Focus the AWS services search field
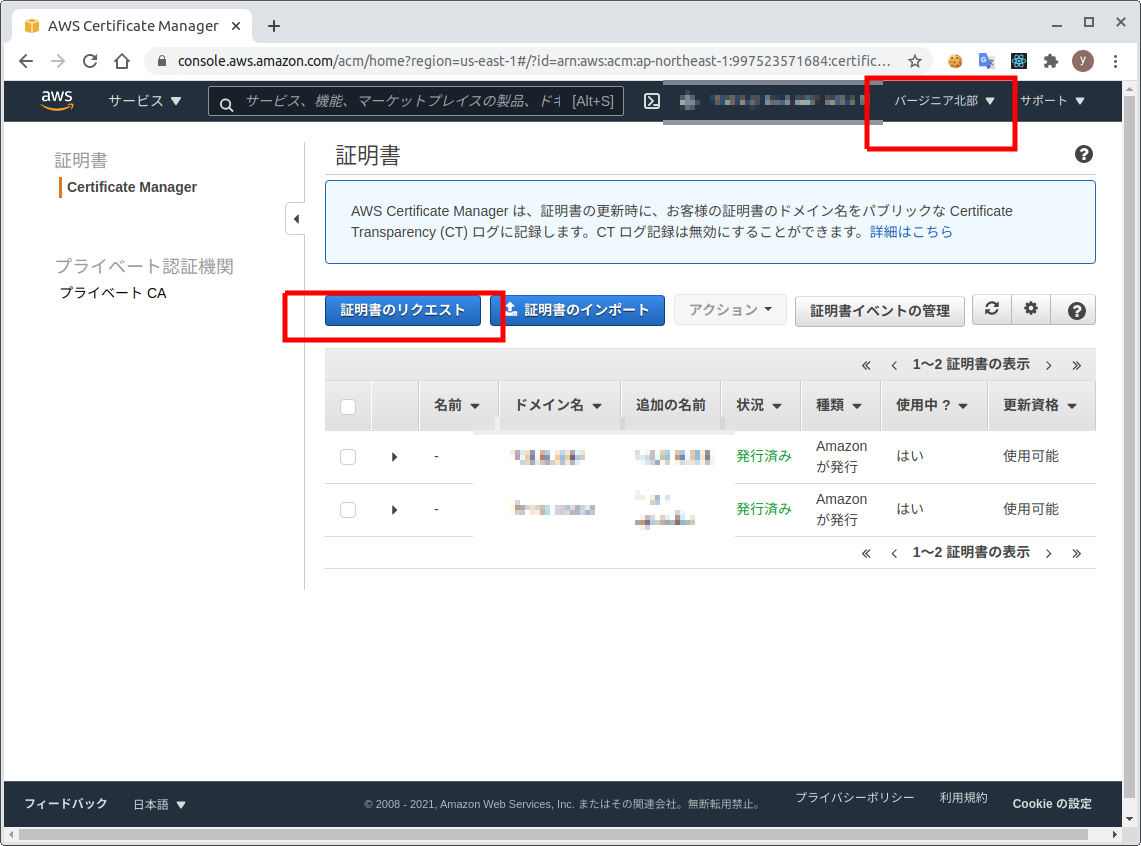Image resolution: width=1141 pixels, height=846 pixels. click(416, 101)
